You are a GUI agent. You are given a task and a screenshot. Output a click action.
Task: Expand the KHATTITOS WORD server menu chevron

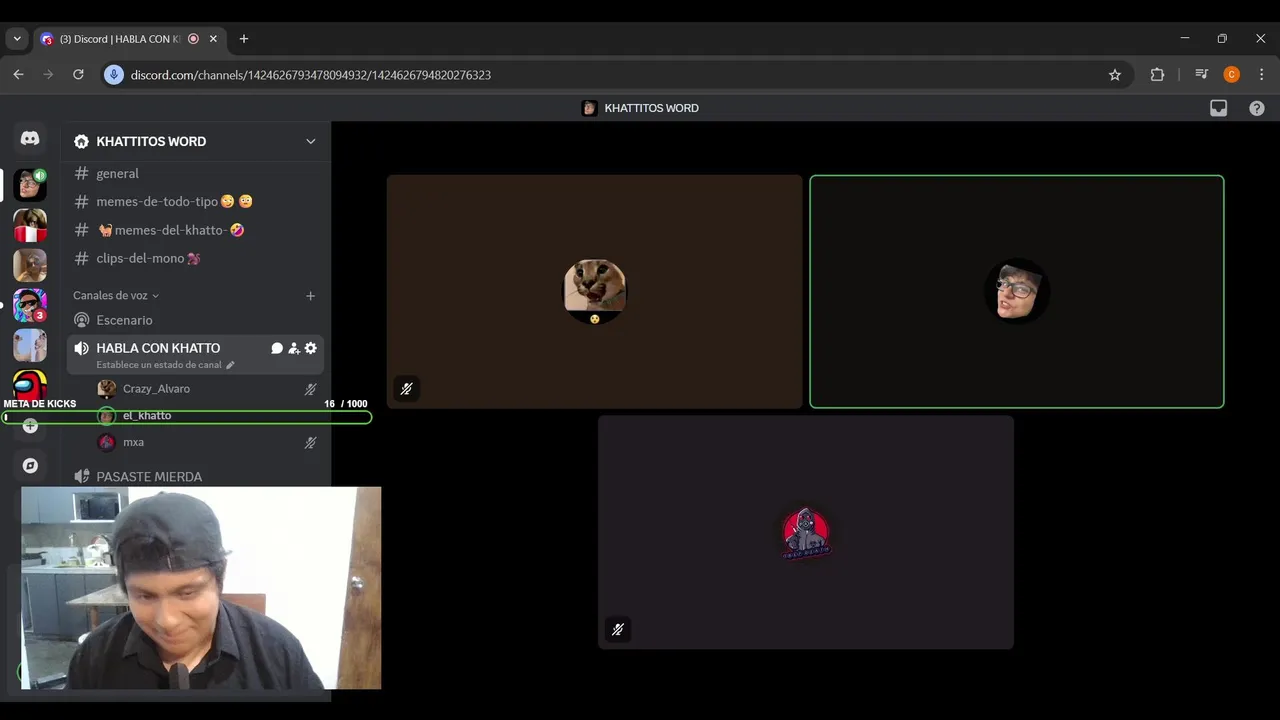(310, 141)
